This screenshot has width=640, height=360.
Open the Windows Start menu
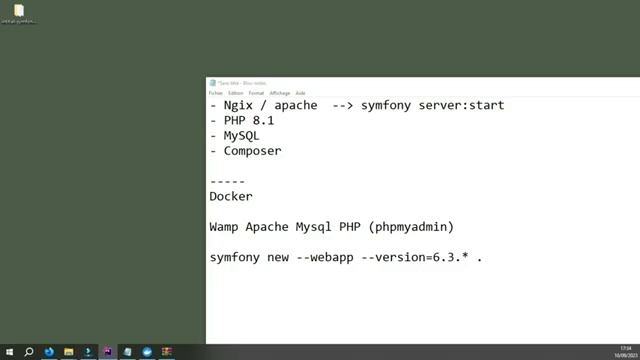(9, 351)
